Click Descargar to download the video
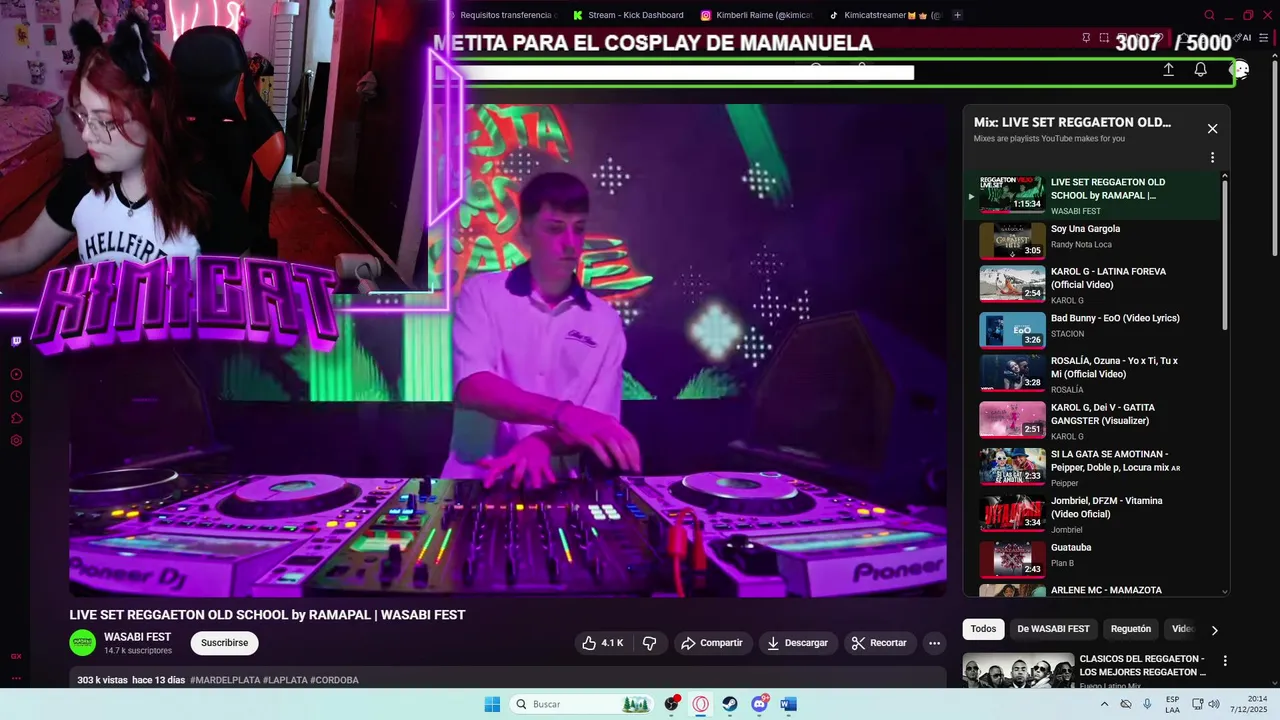 coord(797,643)
